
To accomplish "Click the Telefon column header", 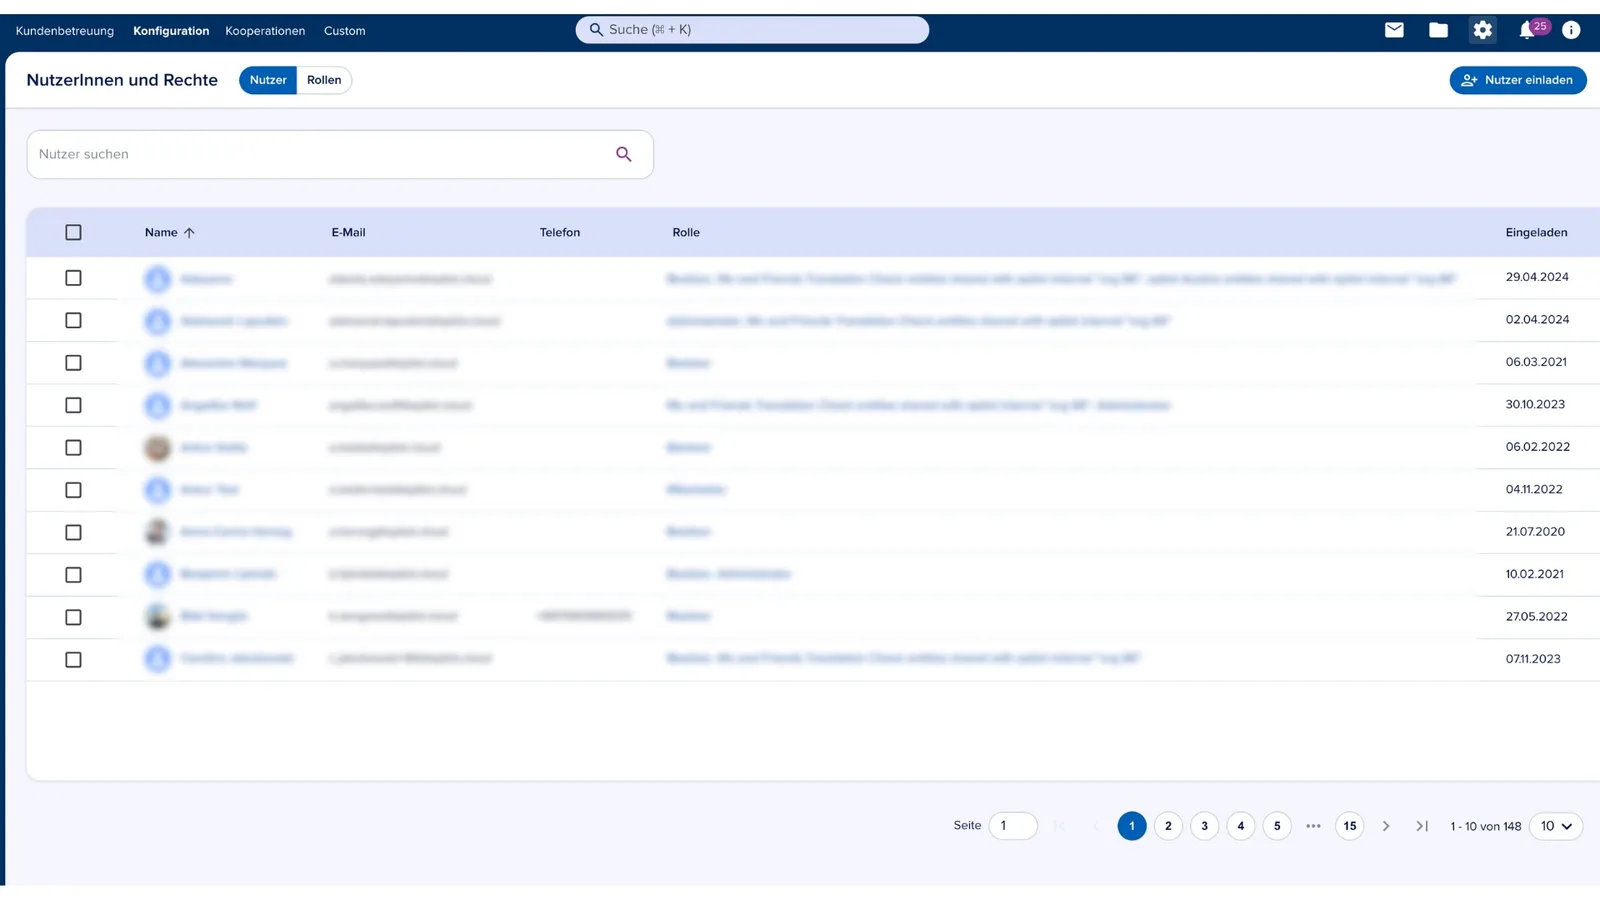I will pos(560,233).
